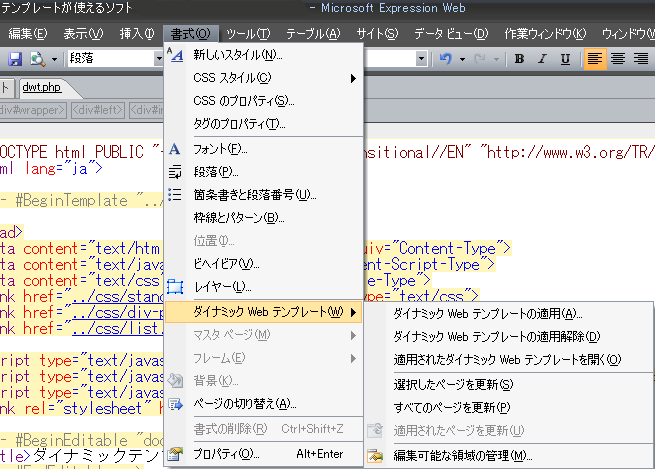Switch to the dwt.php document tab
The height and width of the screenshot is (469, 655).
coord(41,87)
